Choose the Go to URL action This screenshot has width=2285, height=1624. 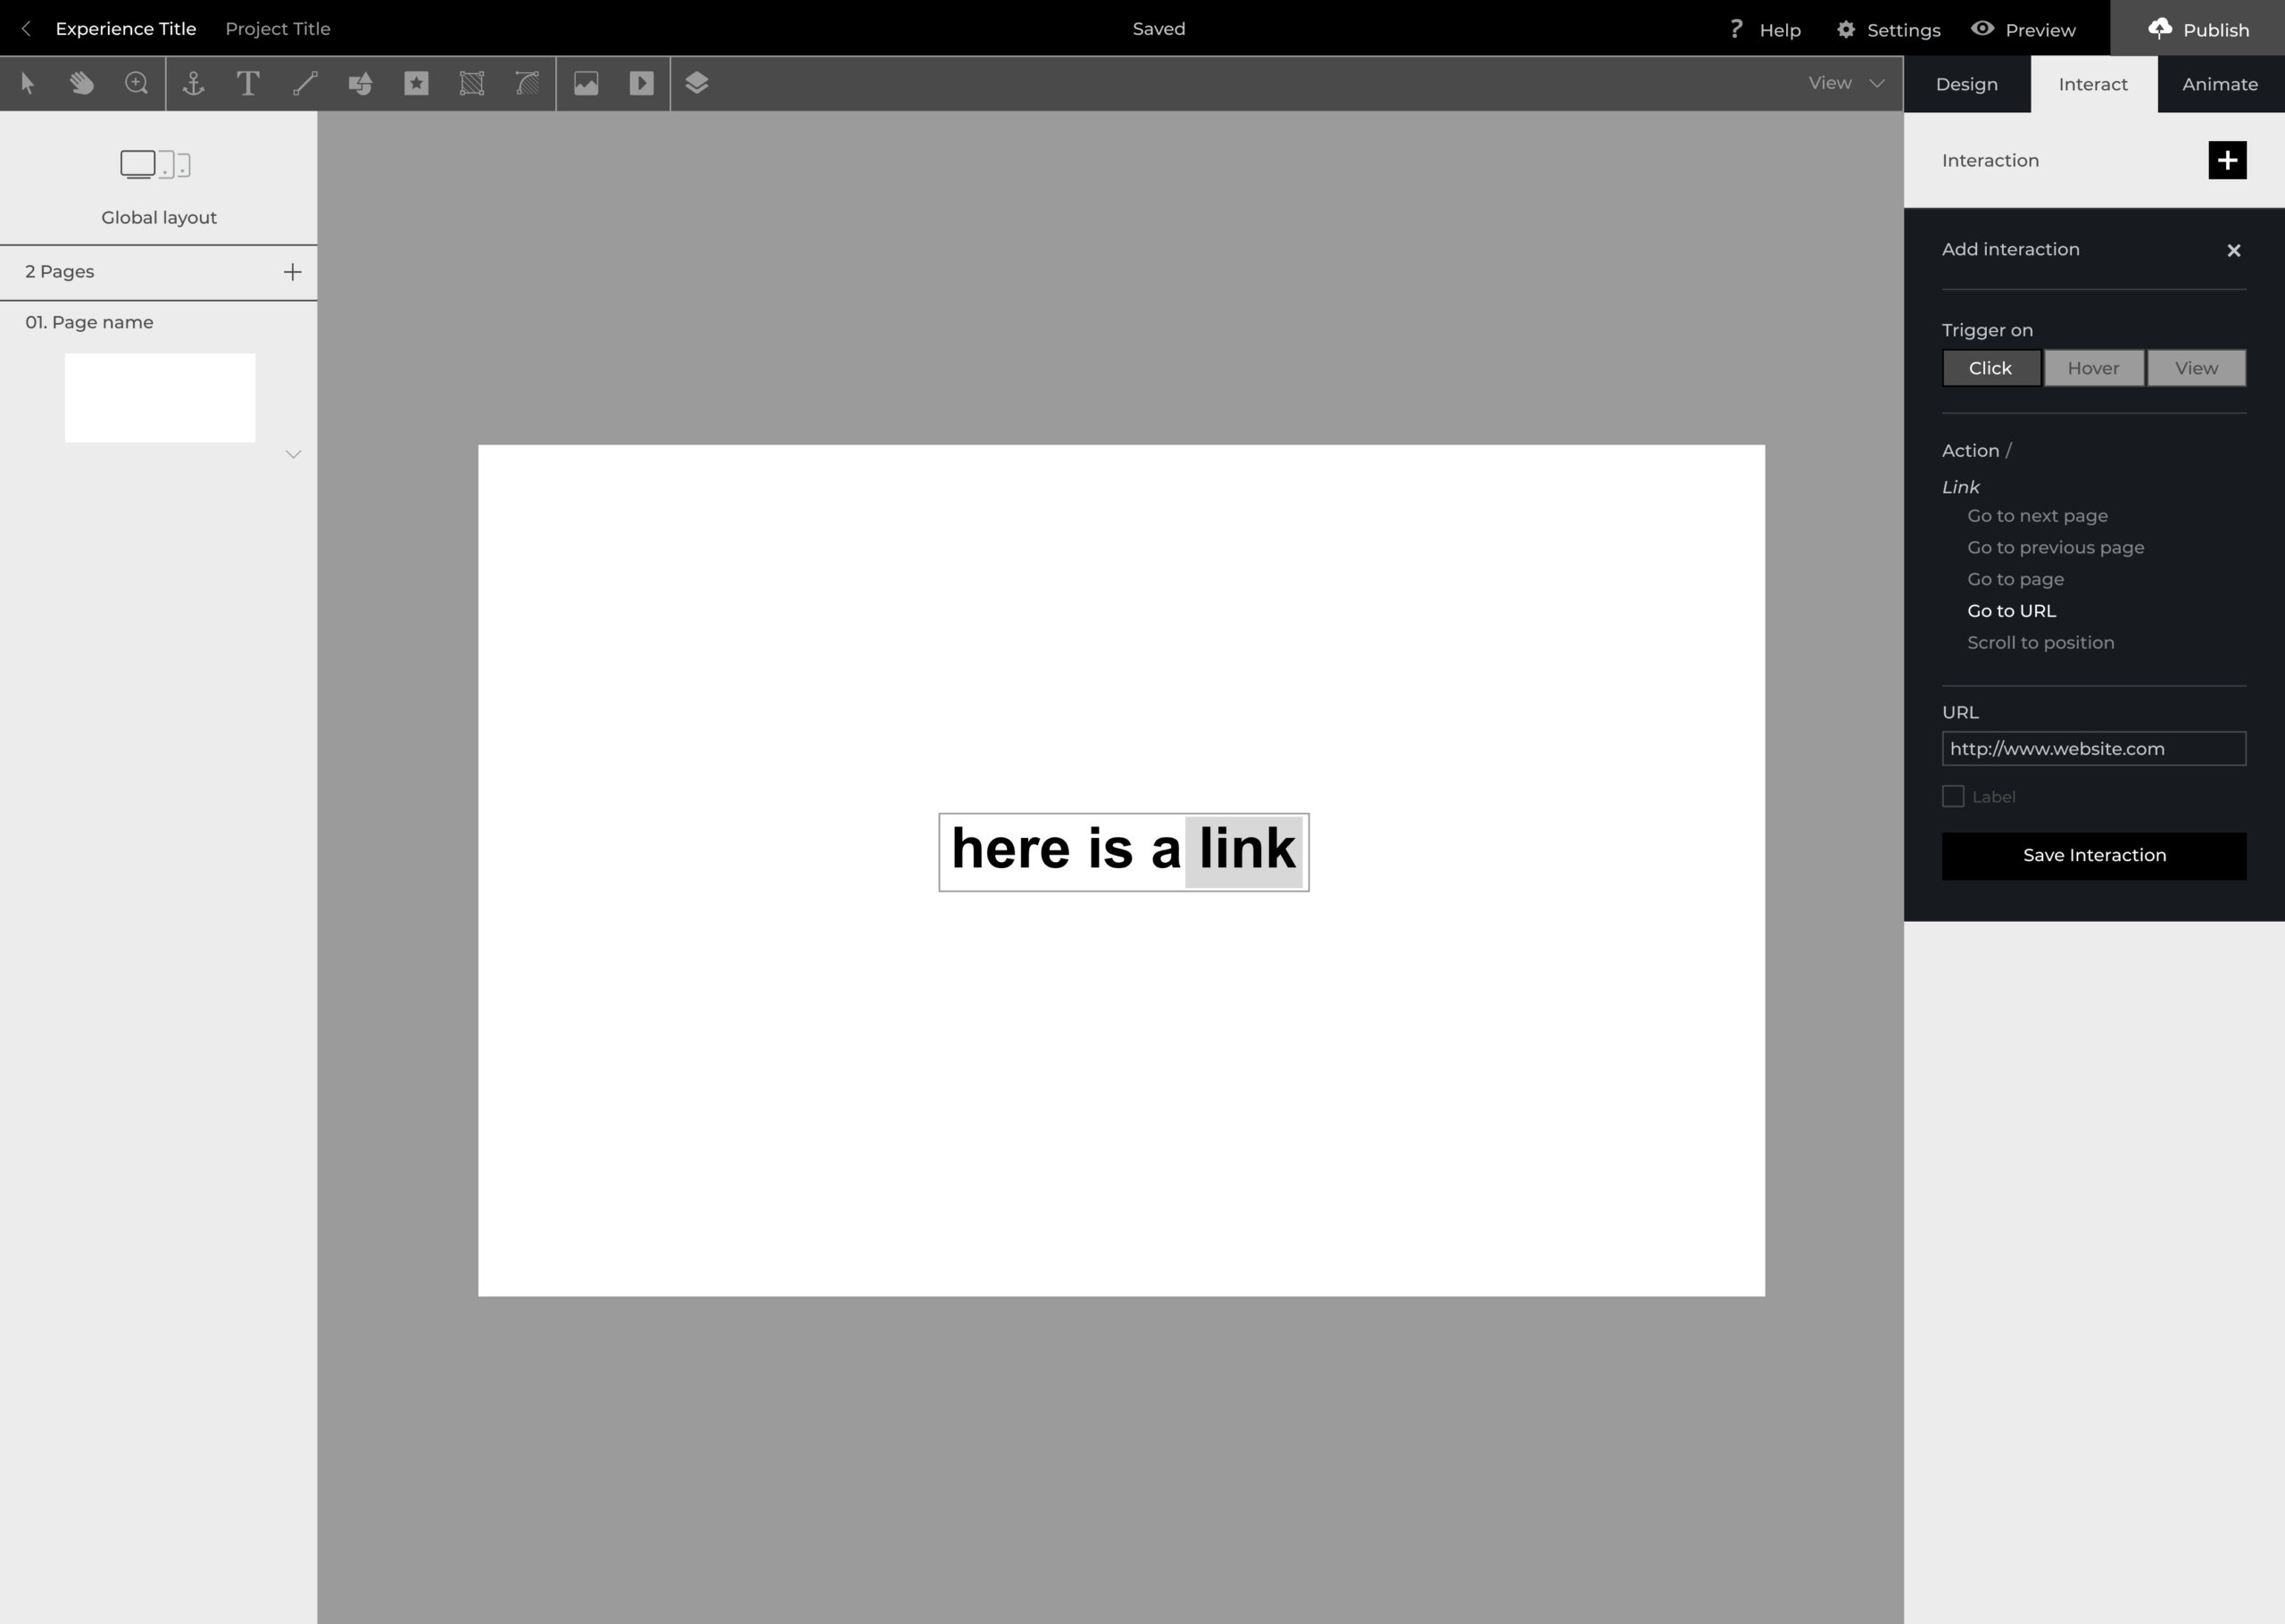[2011, 611]
